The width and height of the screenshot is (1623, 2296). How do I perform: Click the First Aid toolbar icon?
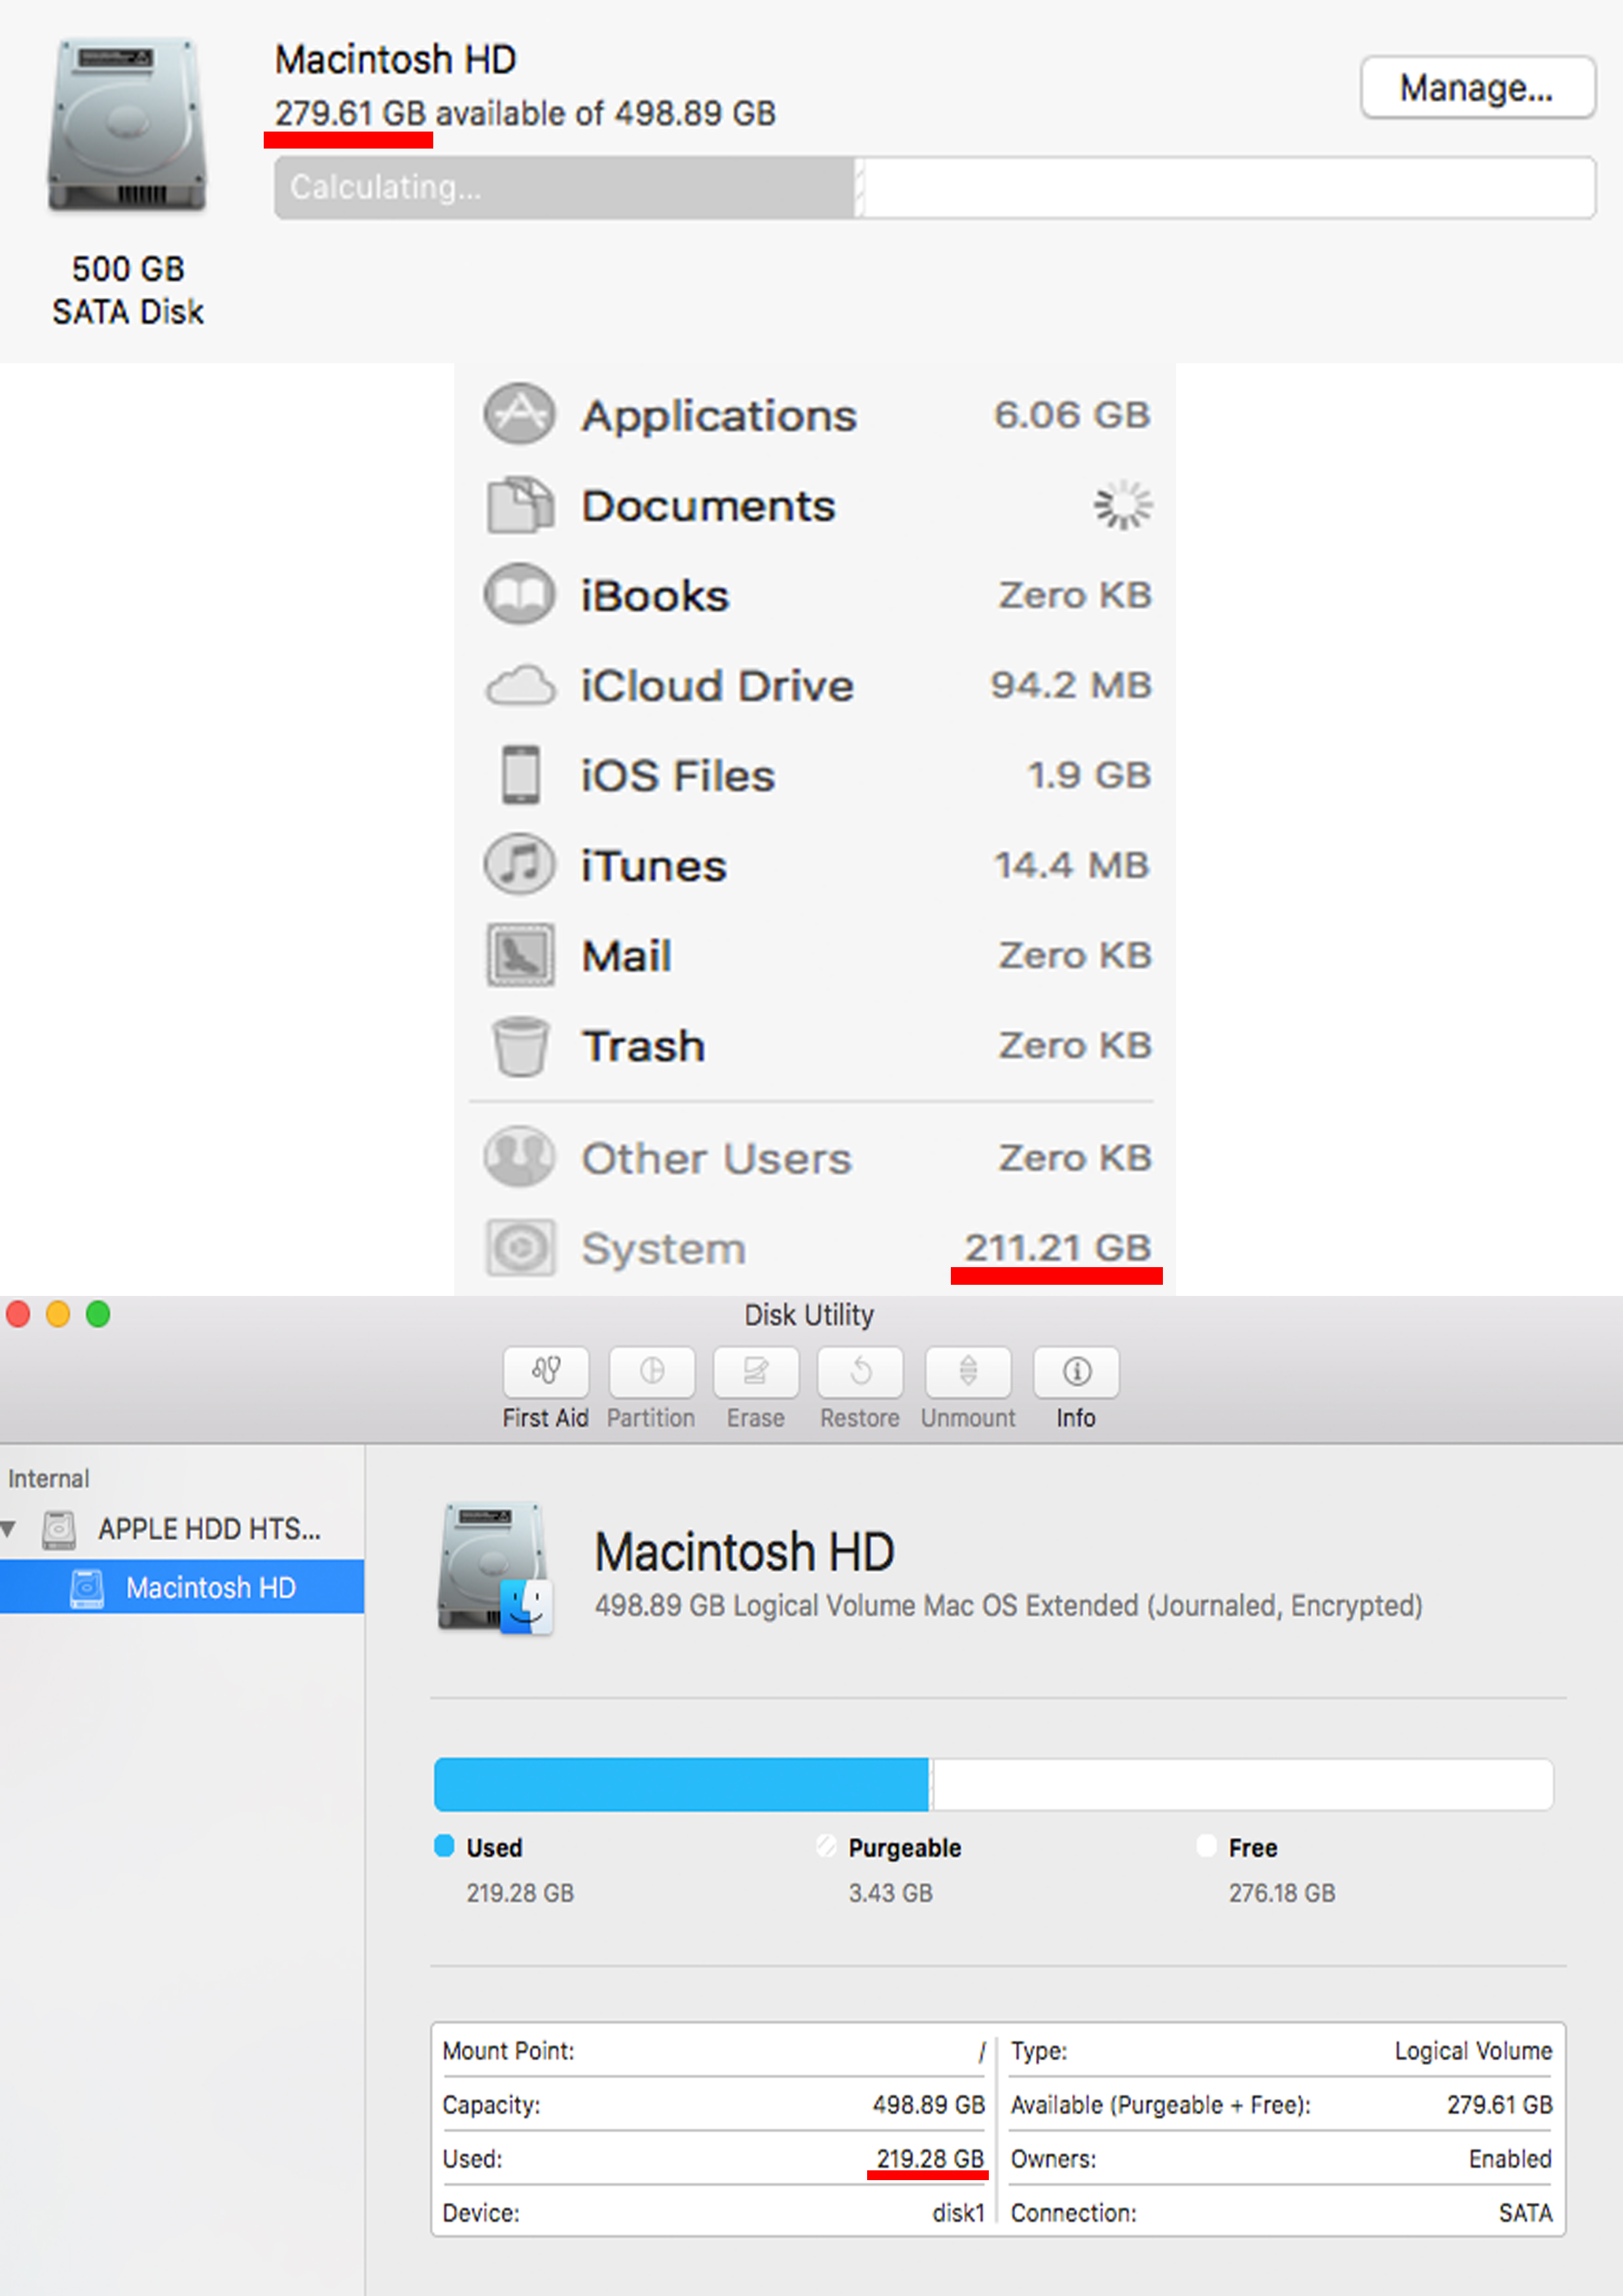coord(545,1372)
